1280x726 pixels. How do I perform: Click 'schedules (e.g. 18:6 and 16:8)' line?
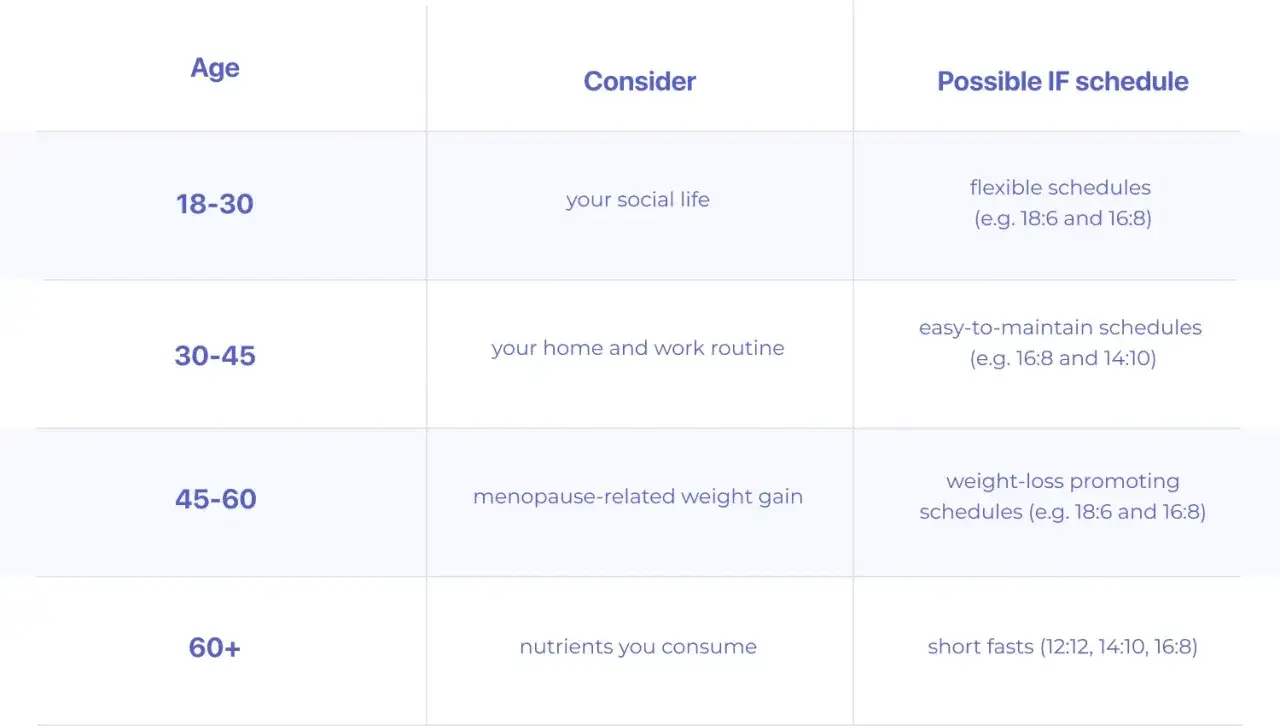coord(1063,512)
